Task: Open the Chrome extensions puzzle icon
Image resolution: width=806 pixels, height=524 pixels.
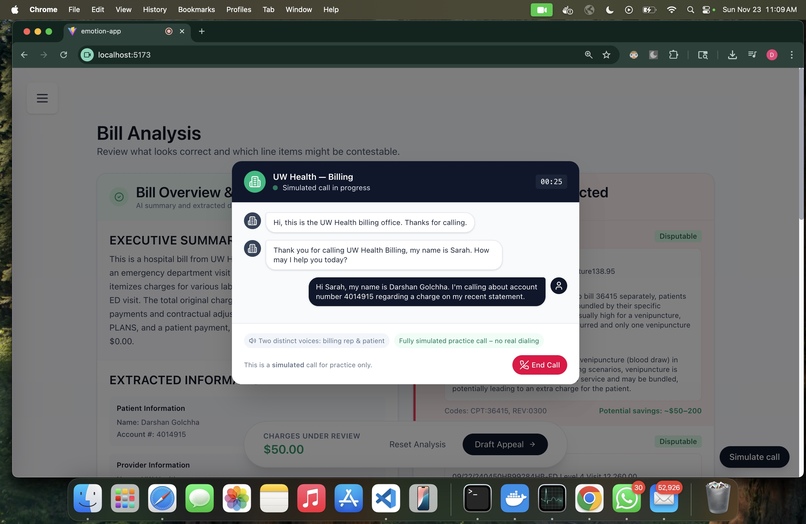Action: (x=673, y=55)
